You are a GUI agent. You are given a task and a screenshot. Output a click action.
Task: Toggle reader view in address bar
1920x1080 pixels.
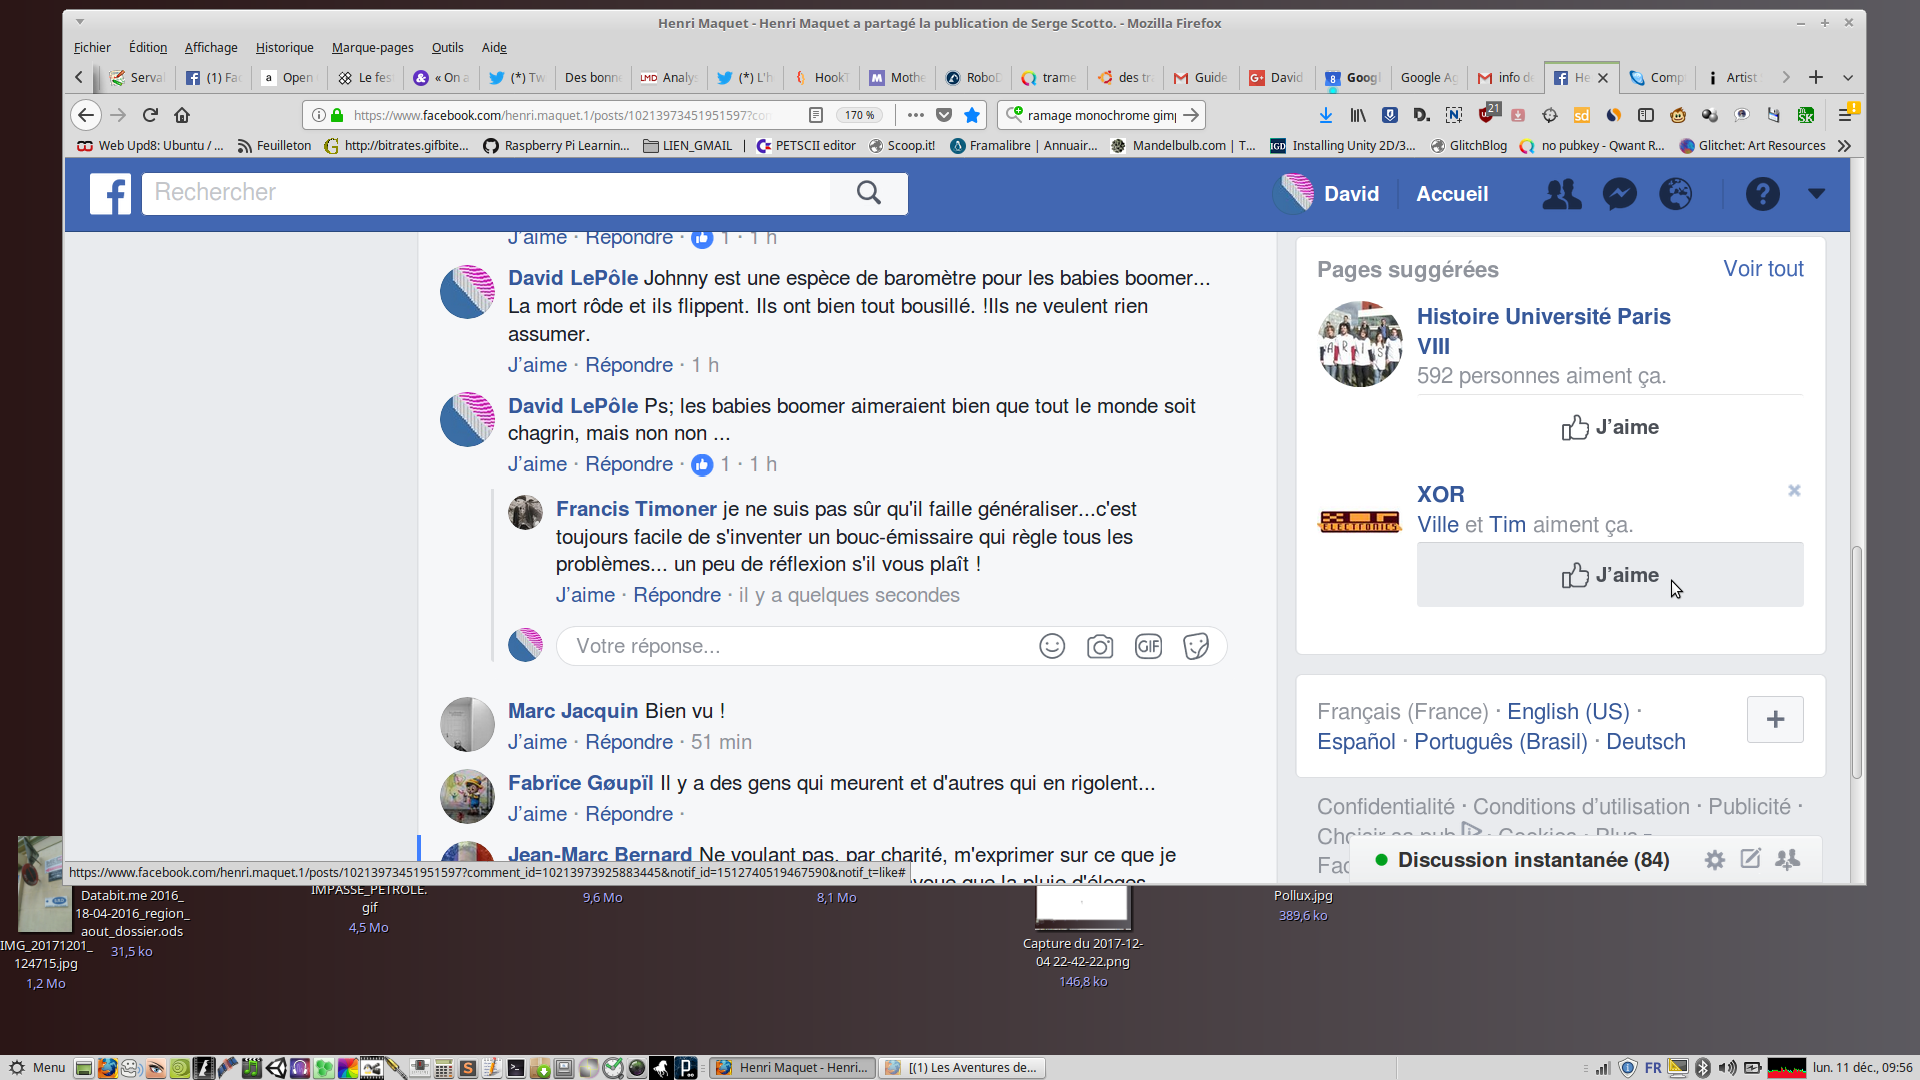coord(816,115)
